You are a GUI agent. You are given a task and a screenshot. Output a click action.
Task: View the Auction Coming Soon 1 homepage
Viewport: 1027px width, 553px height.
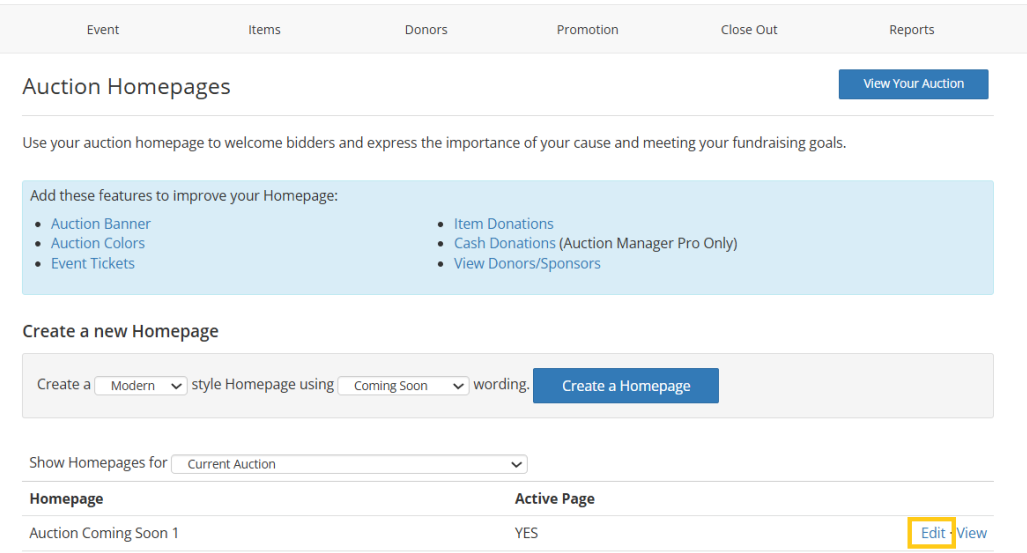coord(971,533)
